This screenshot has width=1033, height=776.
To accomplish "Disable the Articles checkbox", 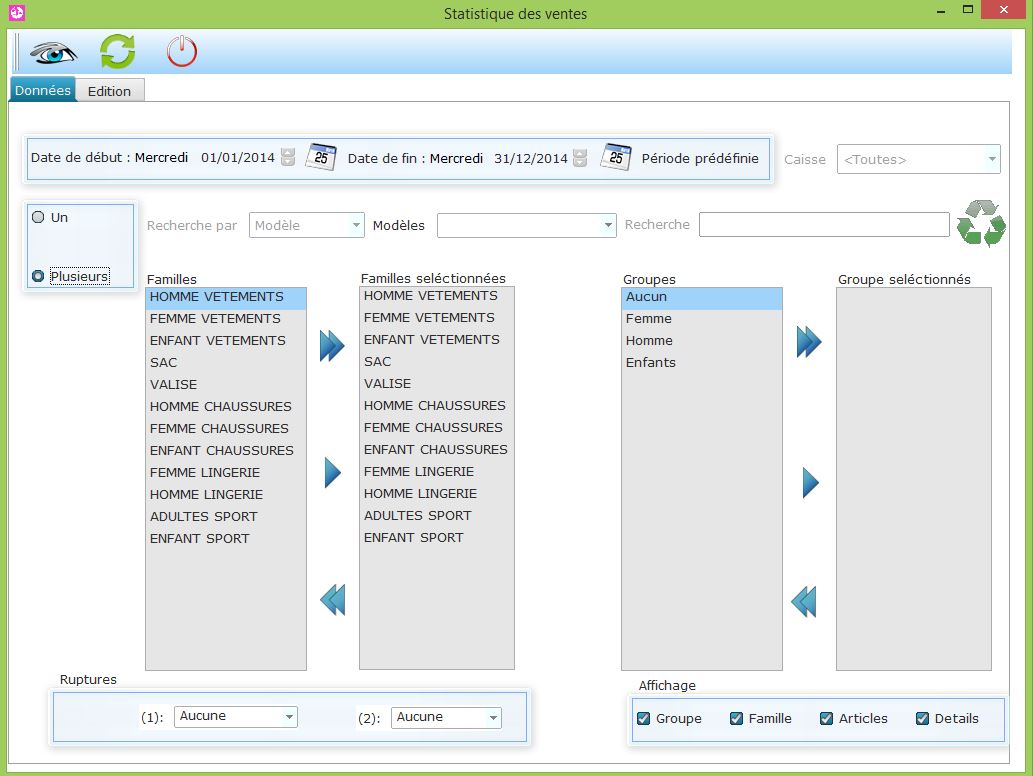I will coord(826,718).
